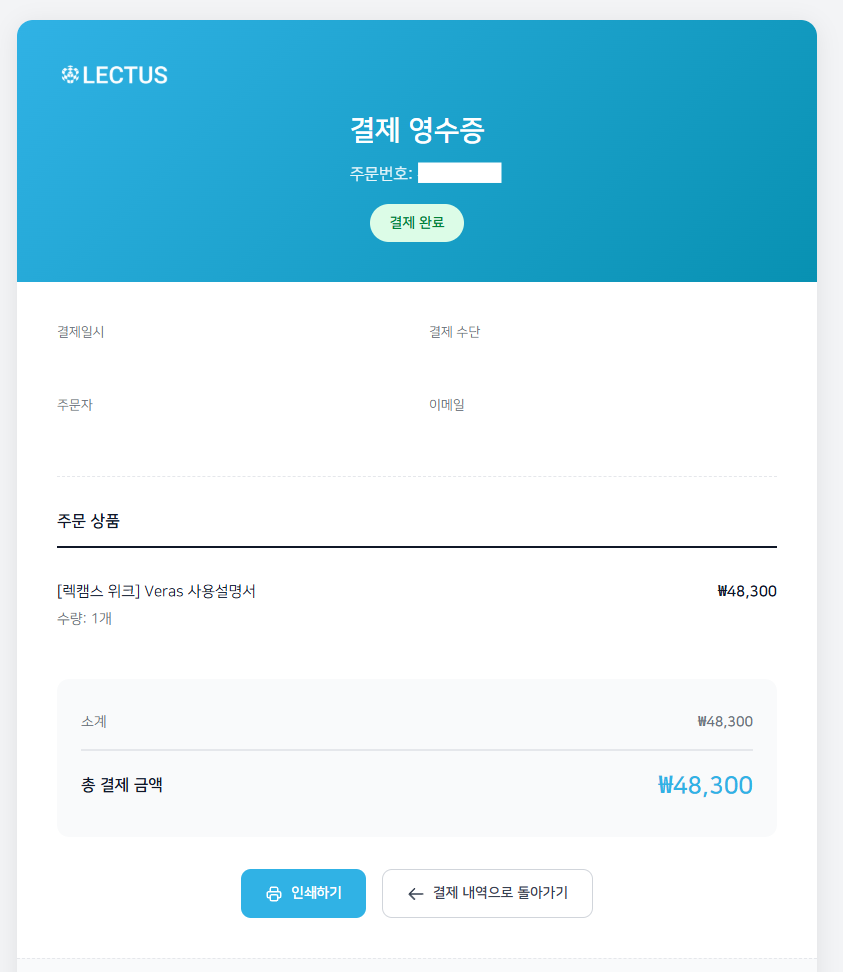
Task: Go back via 결제 내역으로 돌아가기 text
Action: point(500,893)
